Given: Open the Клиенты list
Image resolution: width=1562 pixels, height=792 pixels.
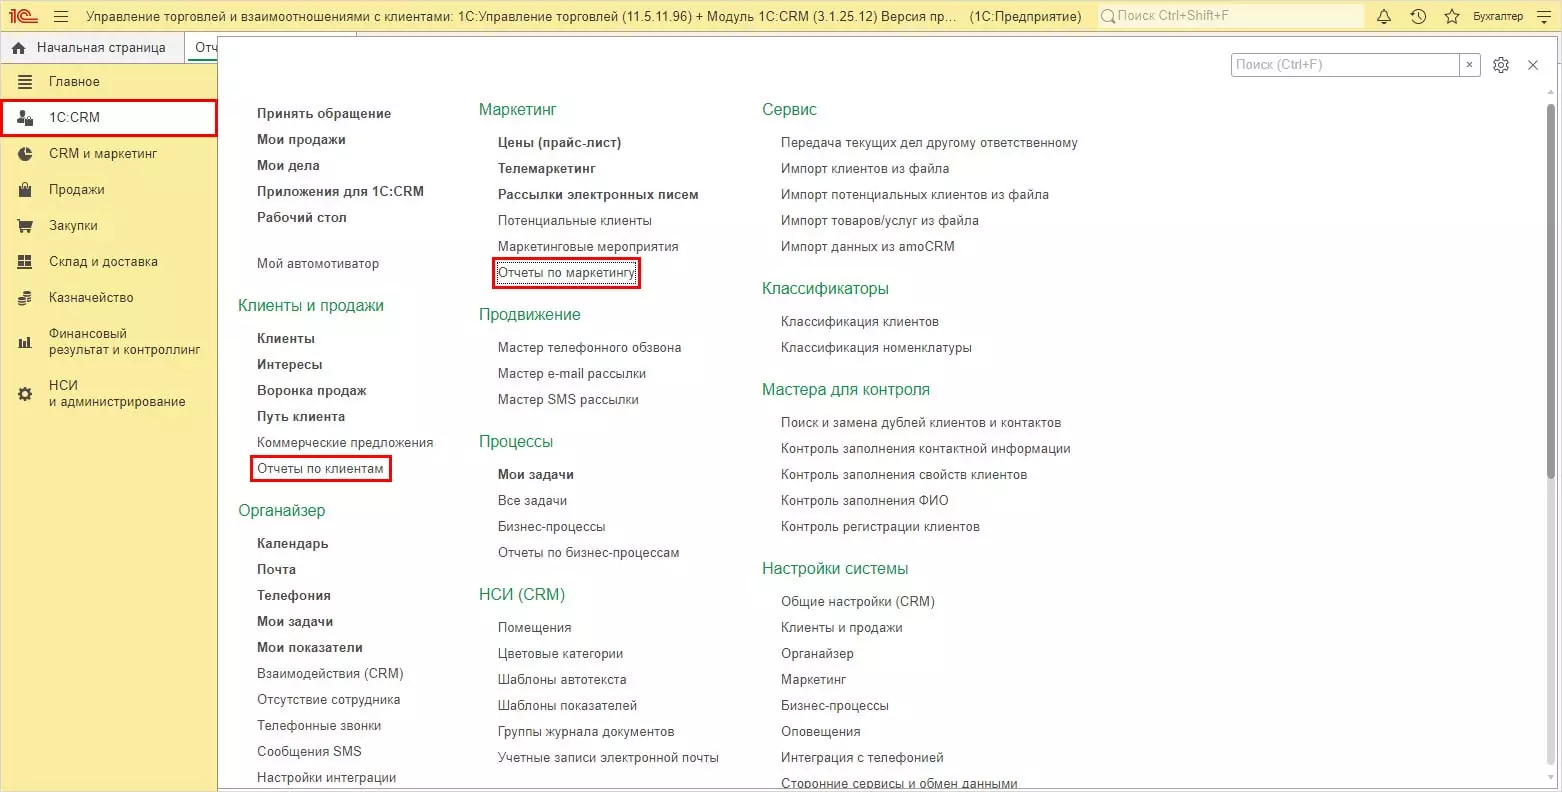Looking at the screenshot, I should point(286,338).
